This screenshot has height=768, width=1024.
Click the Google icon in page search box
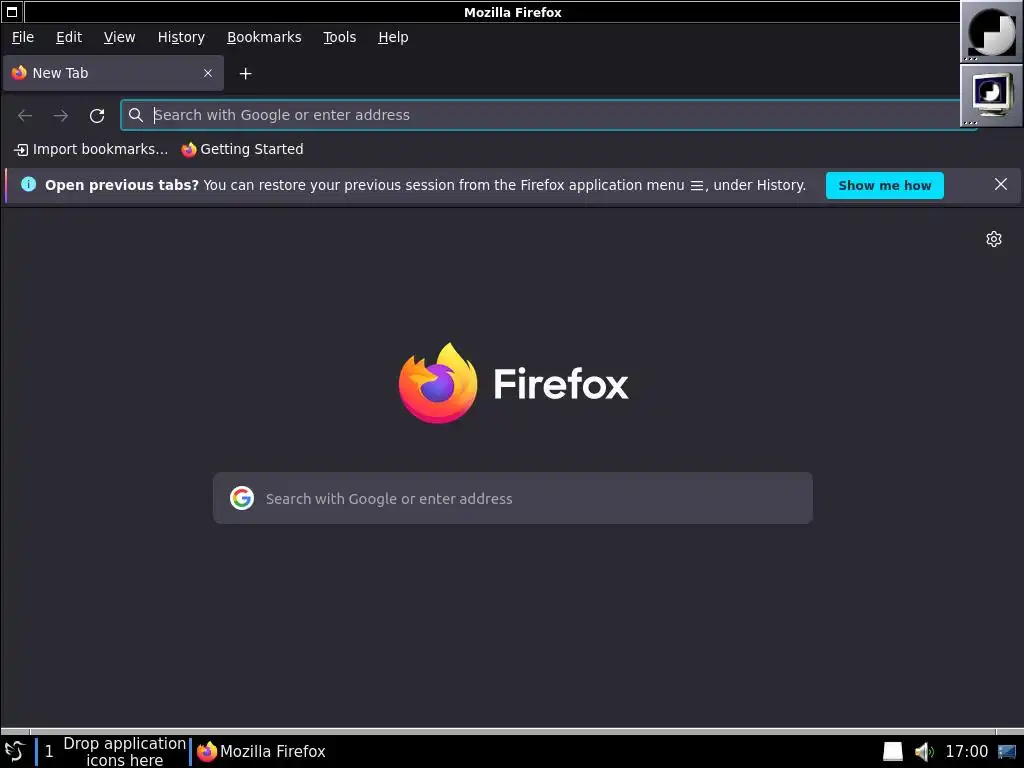point(242,498)
